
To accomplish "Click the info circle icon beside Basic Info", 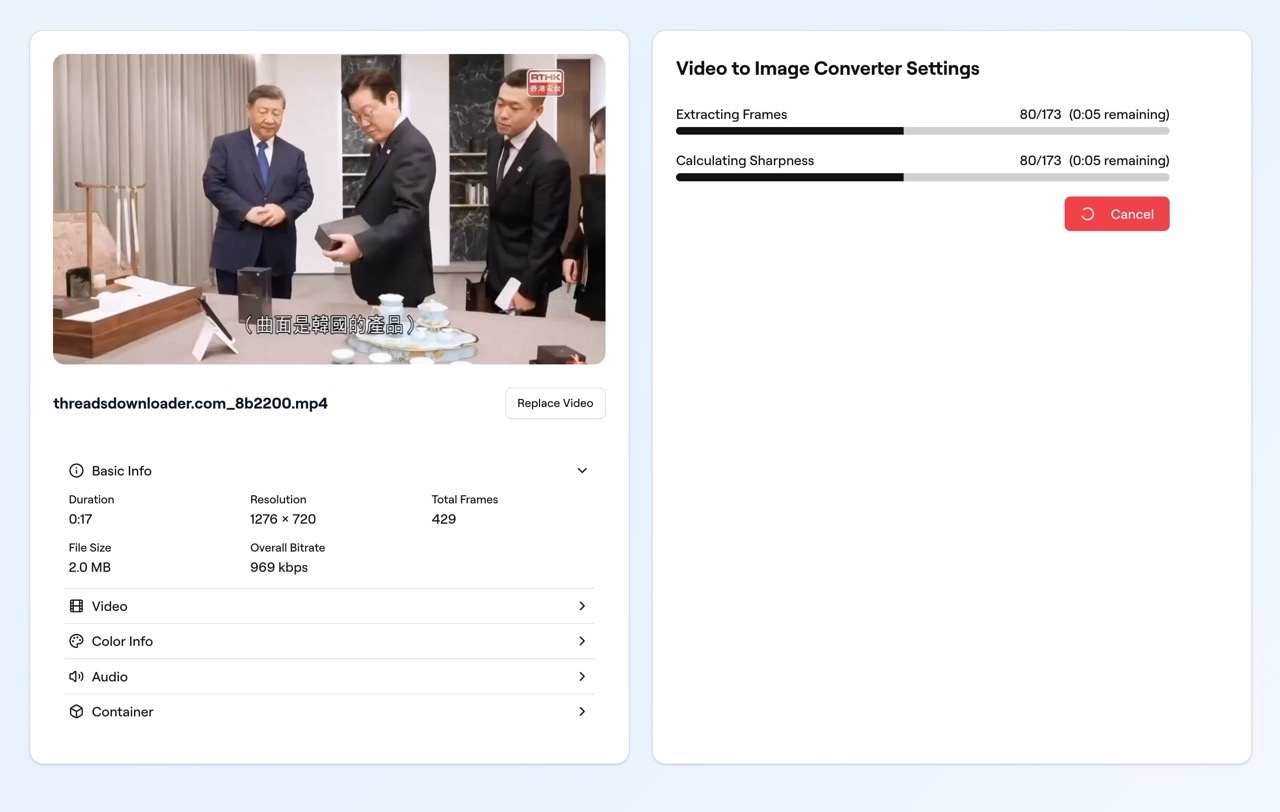I will click(x=76, y=471).
